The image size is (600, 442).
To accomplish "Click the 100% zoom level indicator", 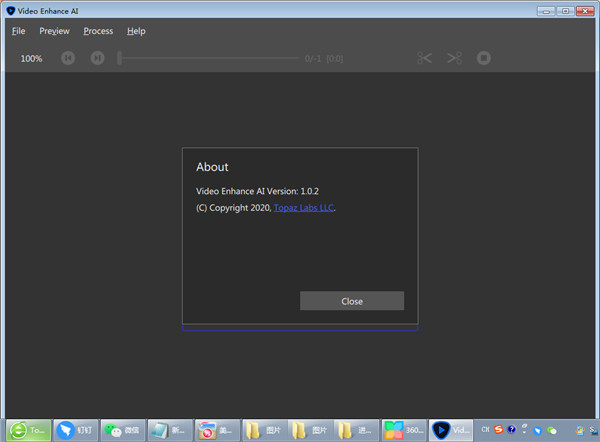I will coord(32,59).
